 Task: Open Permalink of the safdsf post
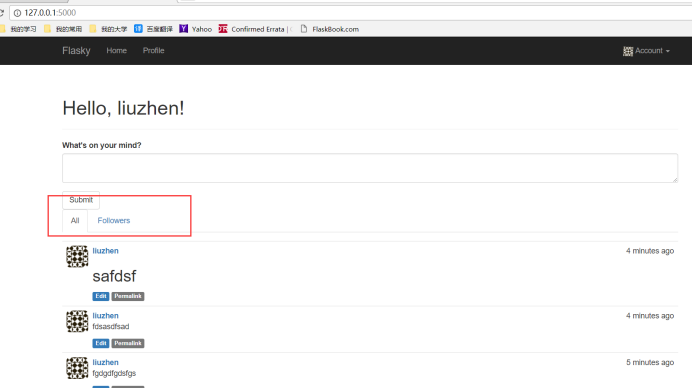[x=128, y=296]
